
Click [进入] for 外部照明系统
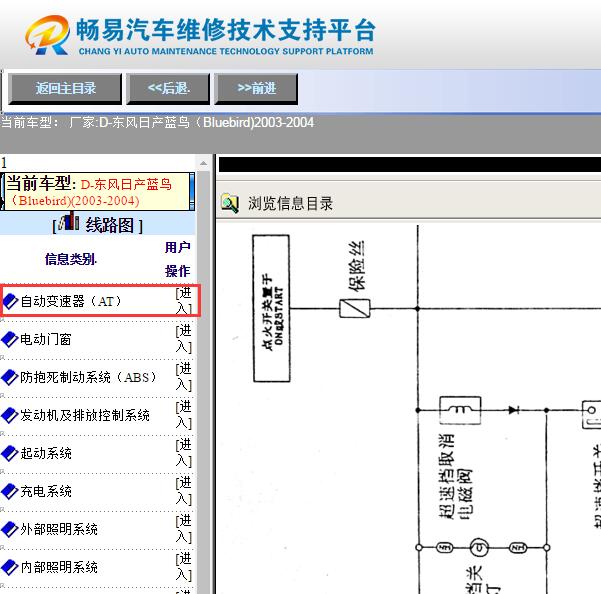pos(184,528)
